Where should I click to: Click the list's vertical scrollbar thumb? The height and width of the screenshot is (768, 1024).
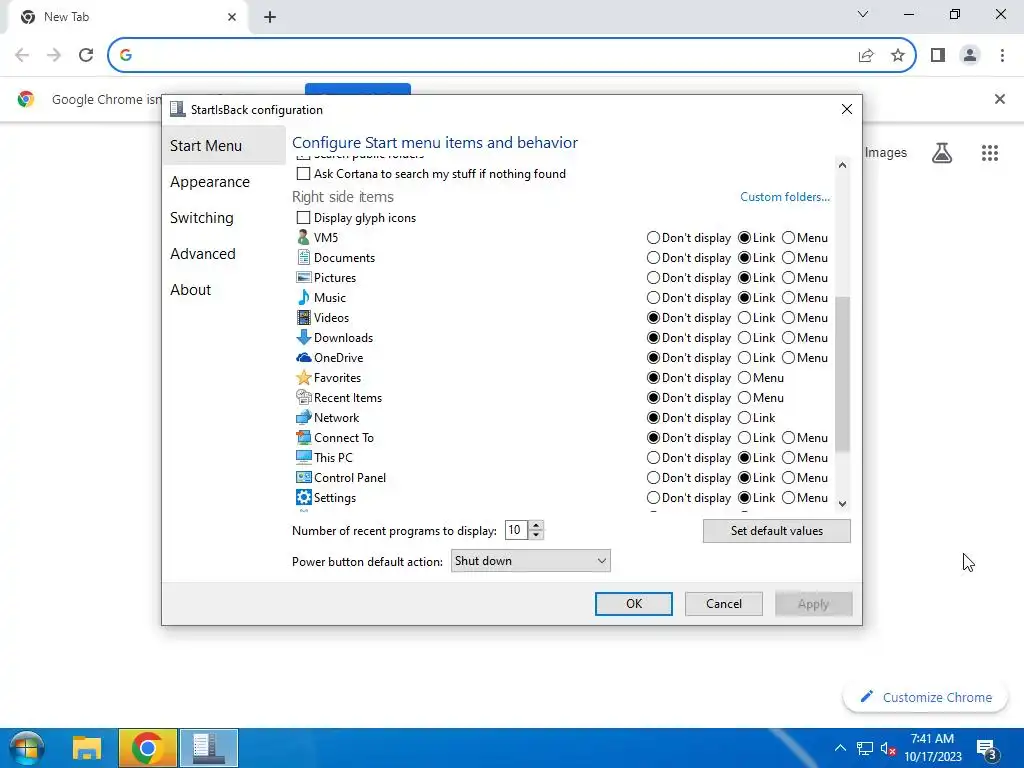(842, 374)
